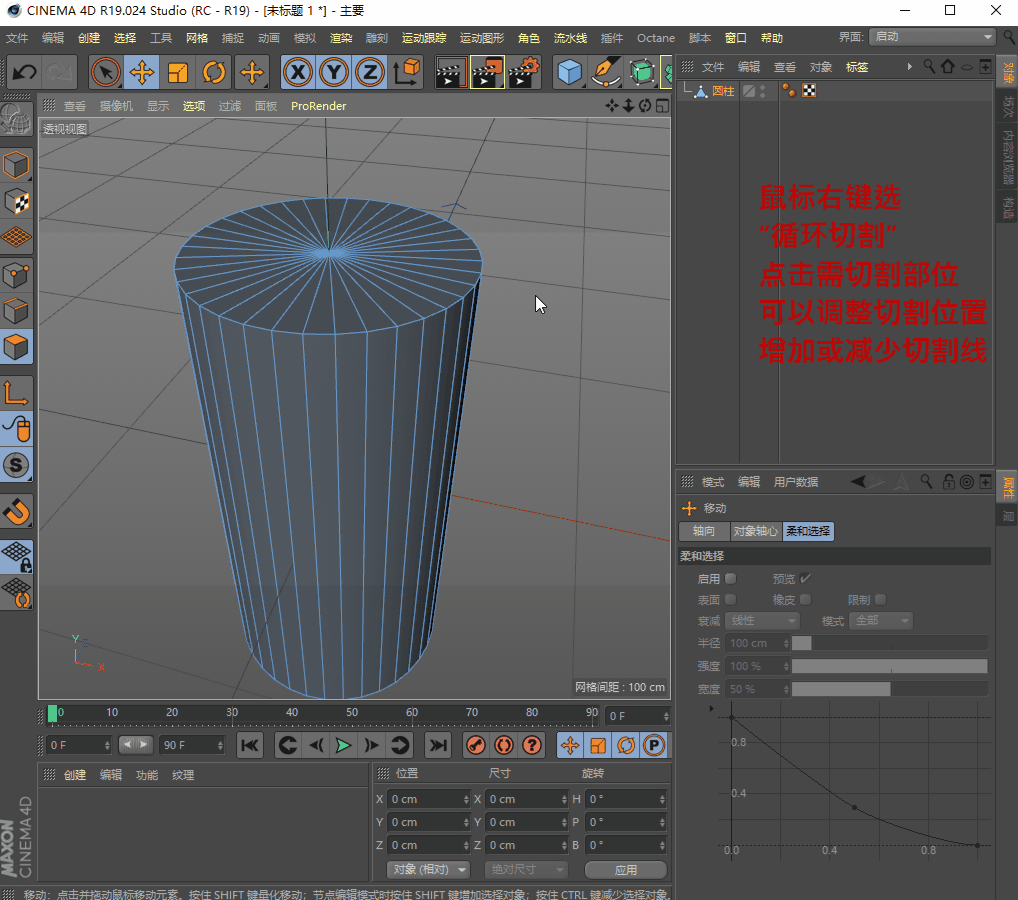The height and width of the screenshot is (900, 1018).
Task: Select the Rotate tool
Action: click(214, 73)
